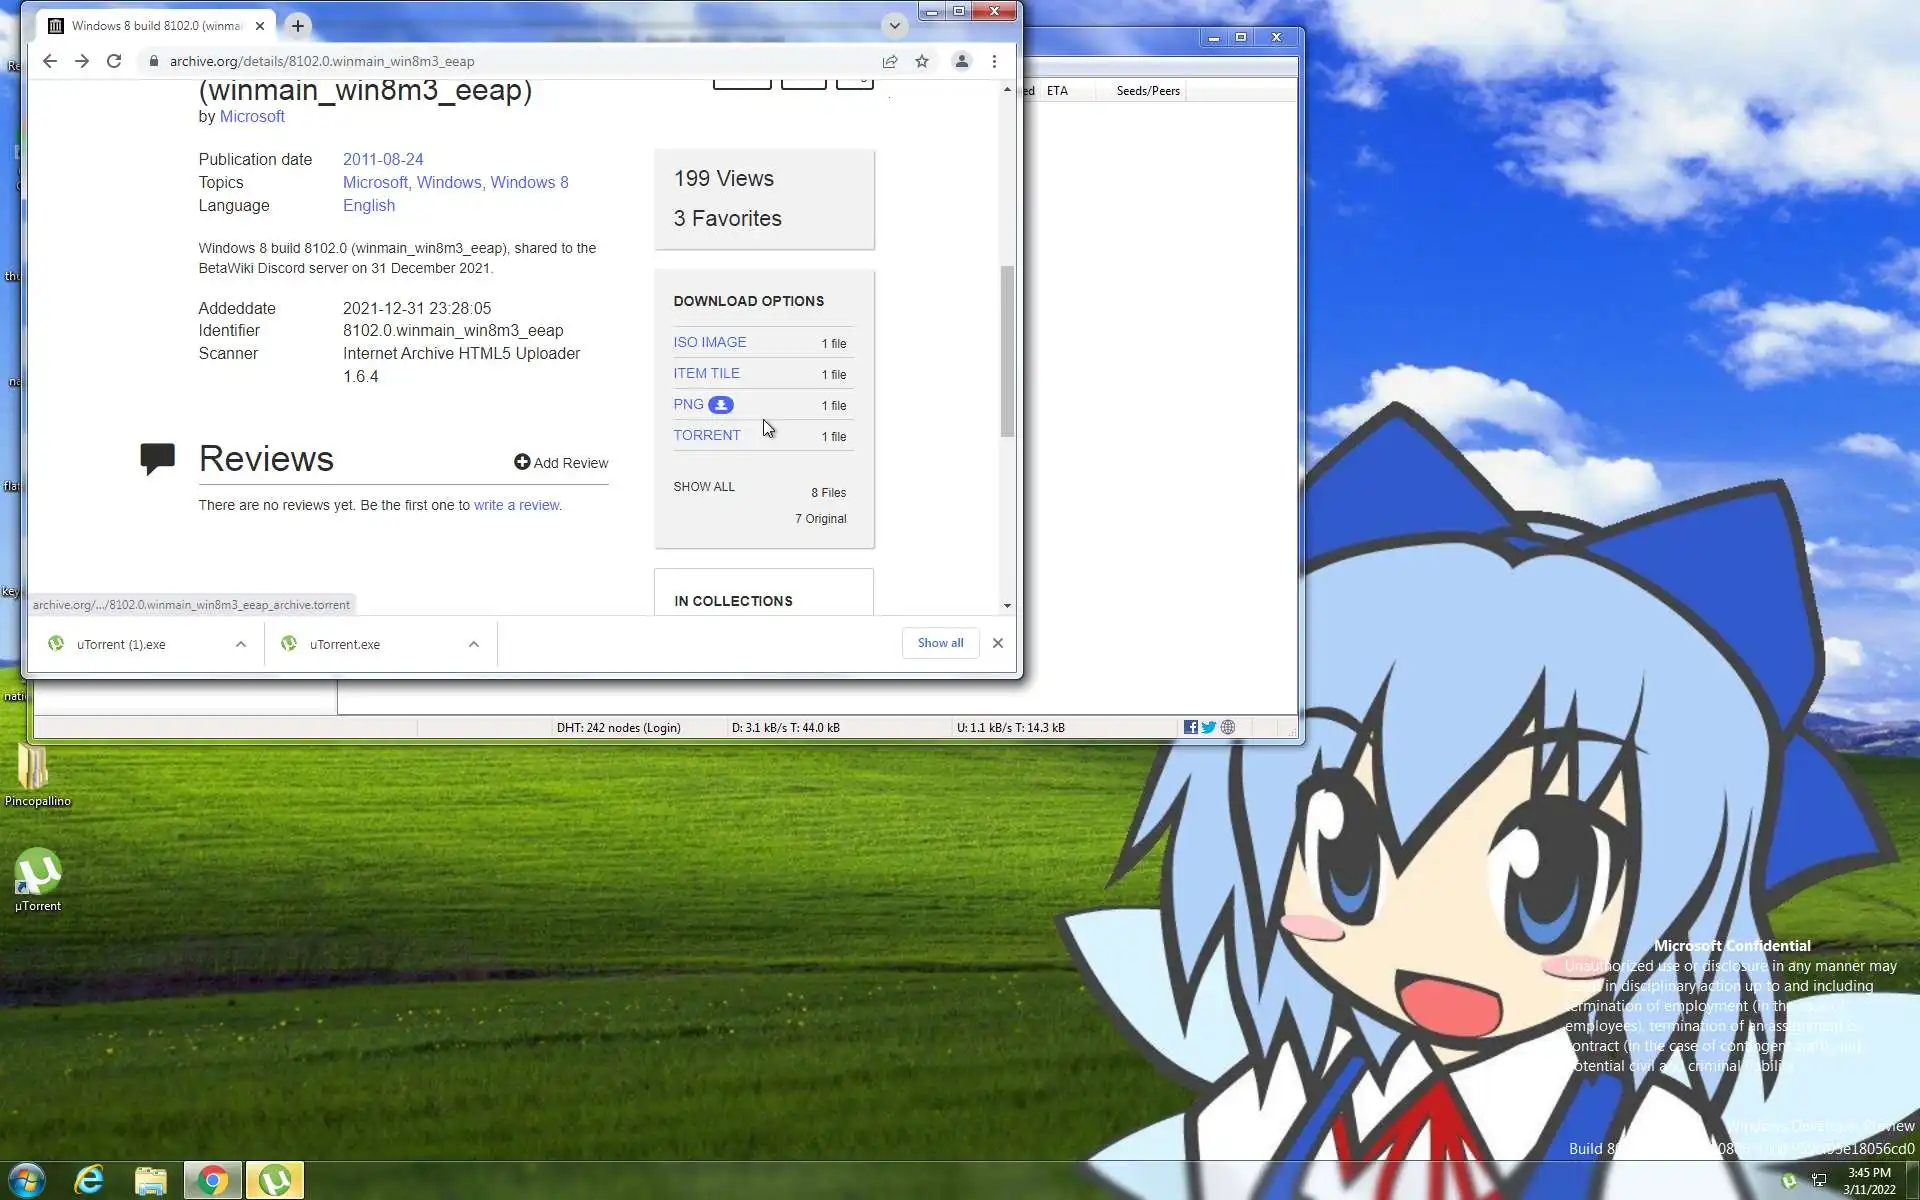Click the page vertical scrollbar thumb
1920x1200 pixels.
tap(1007, 350)
